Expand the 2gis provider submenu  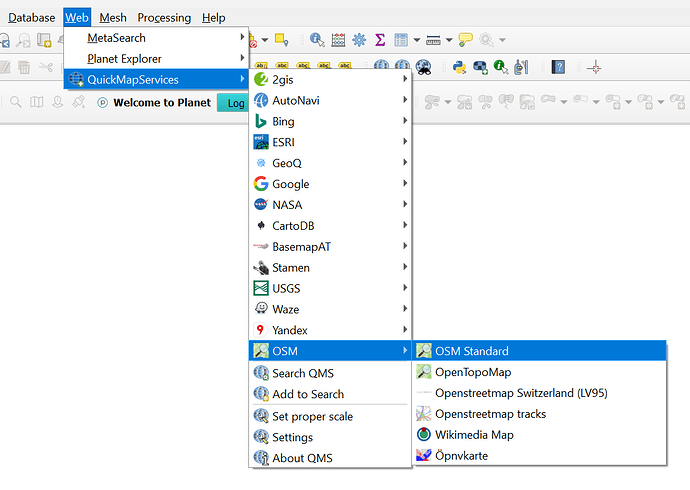tap(330, 80)
